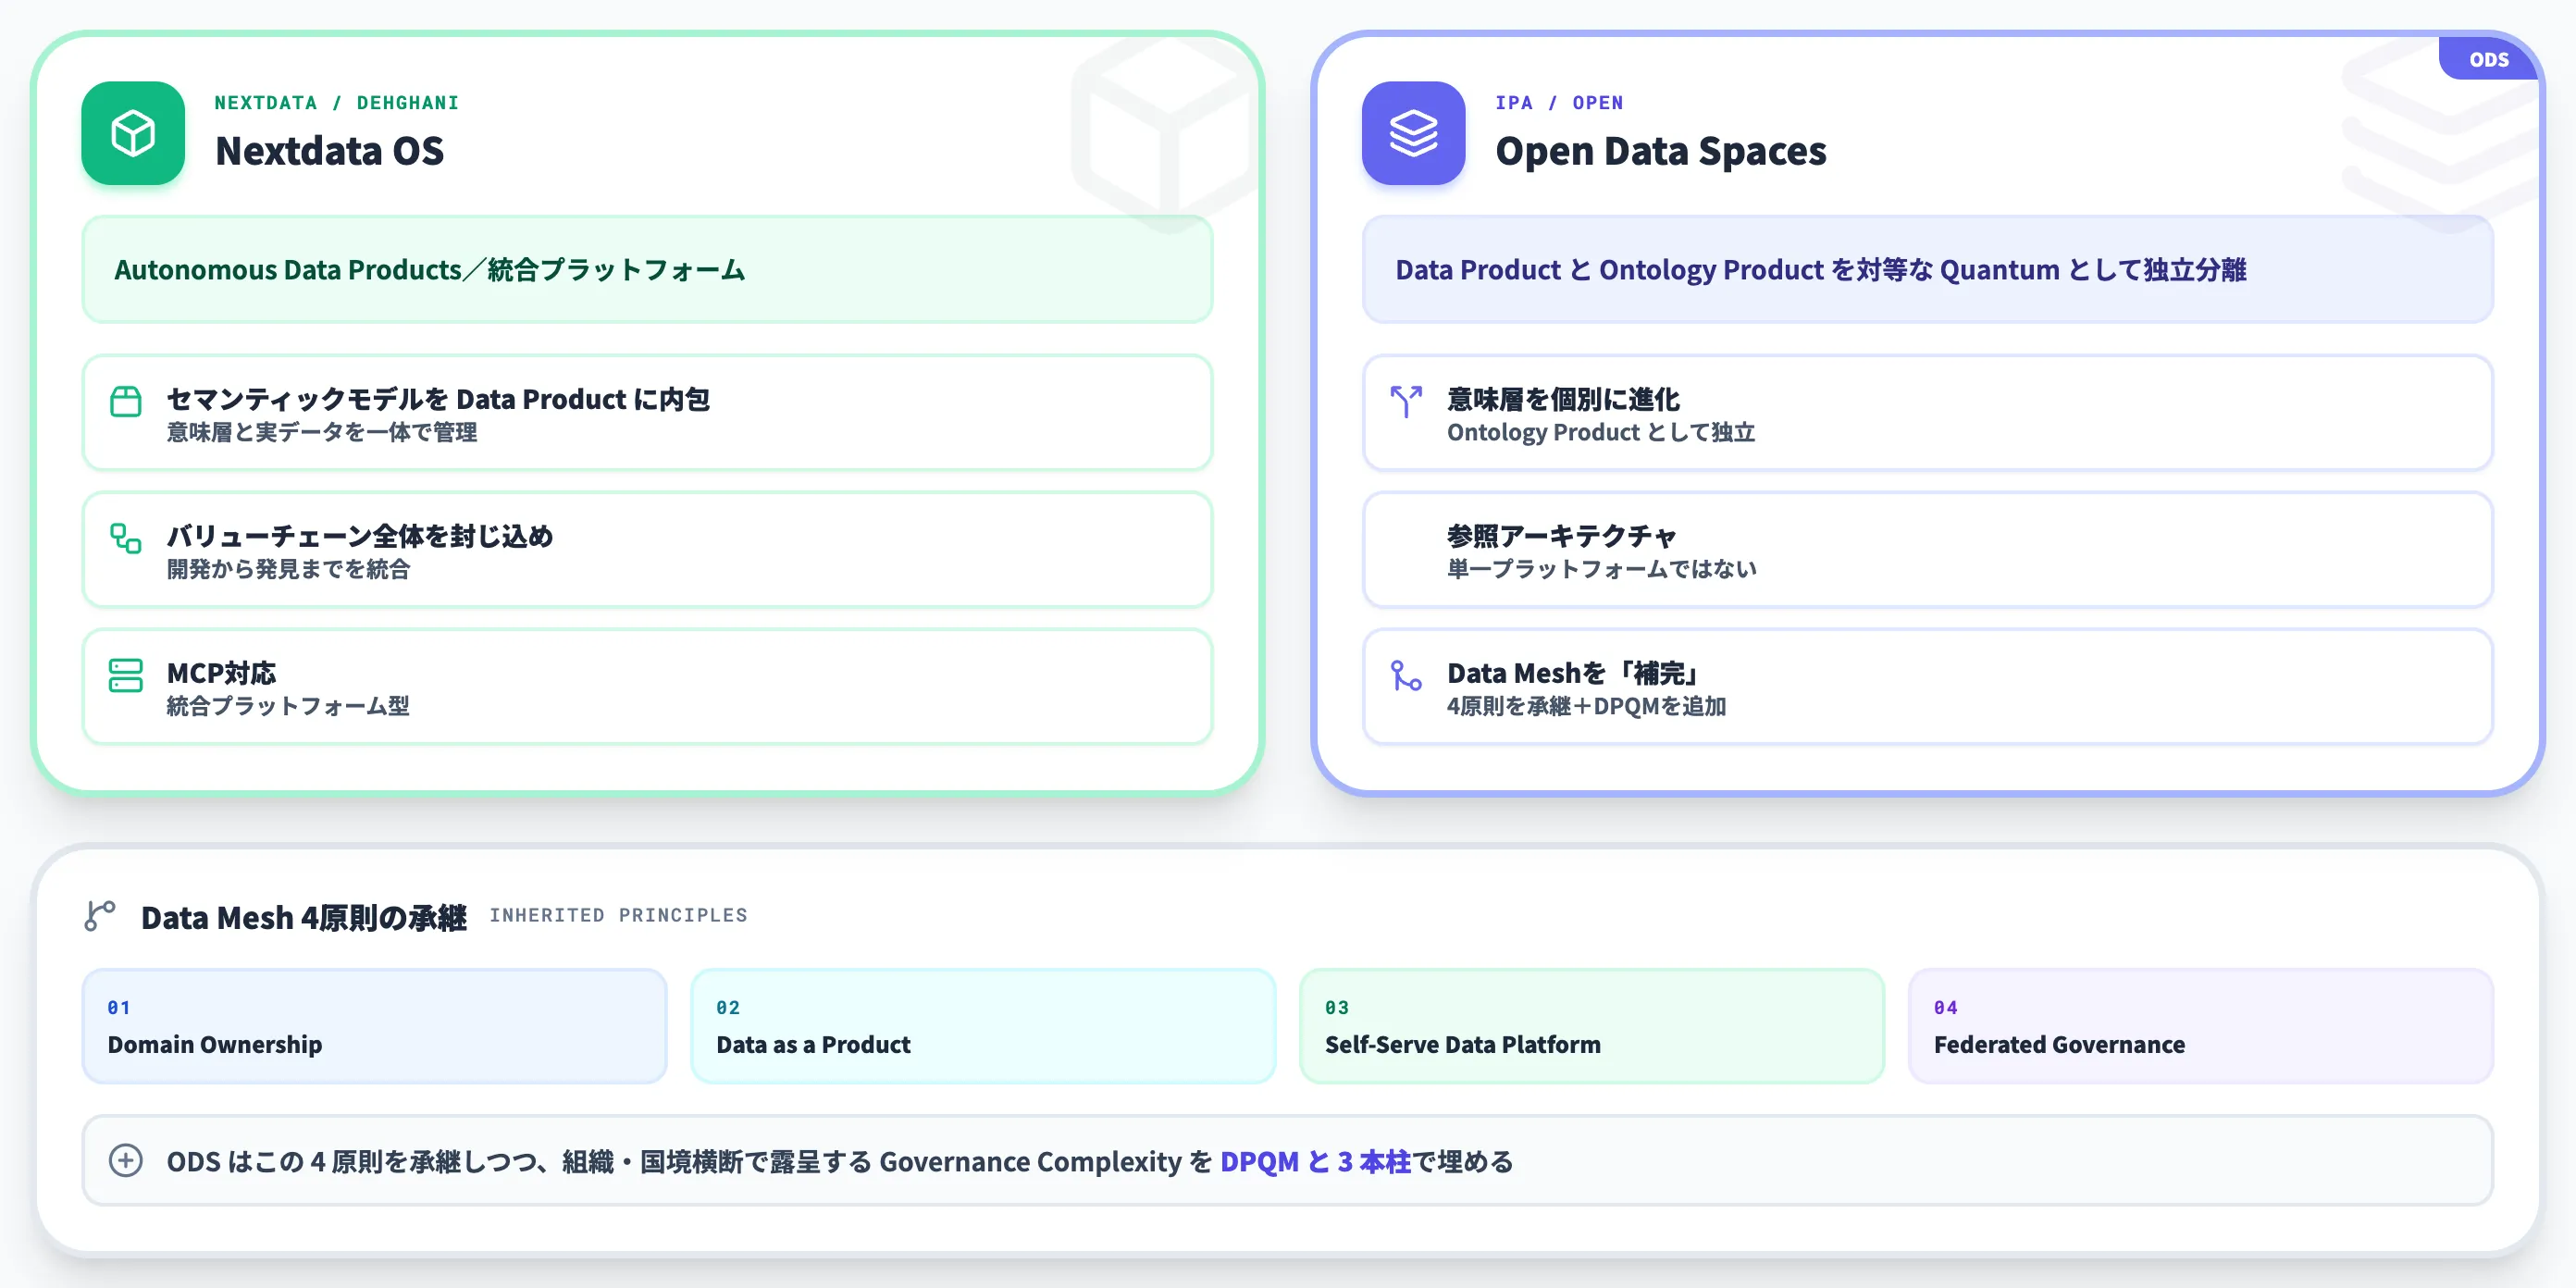Click the Open Data Spaces heading
This screenshot has height=1288, width=2576.
pos(1661,151)
